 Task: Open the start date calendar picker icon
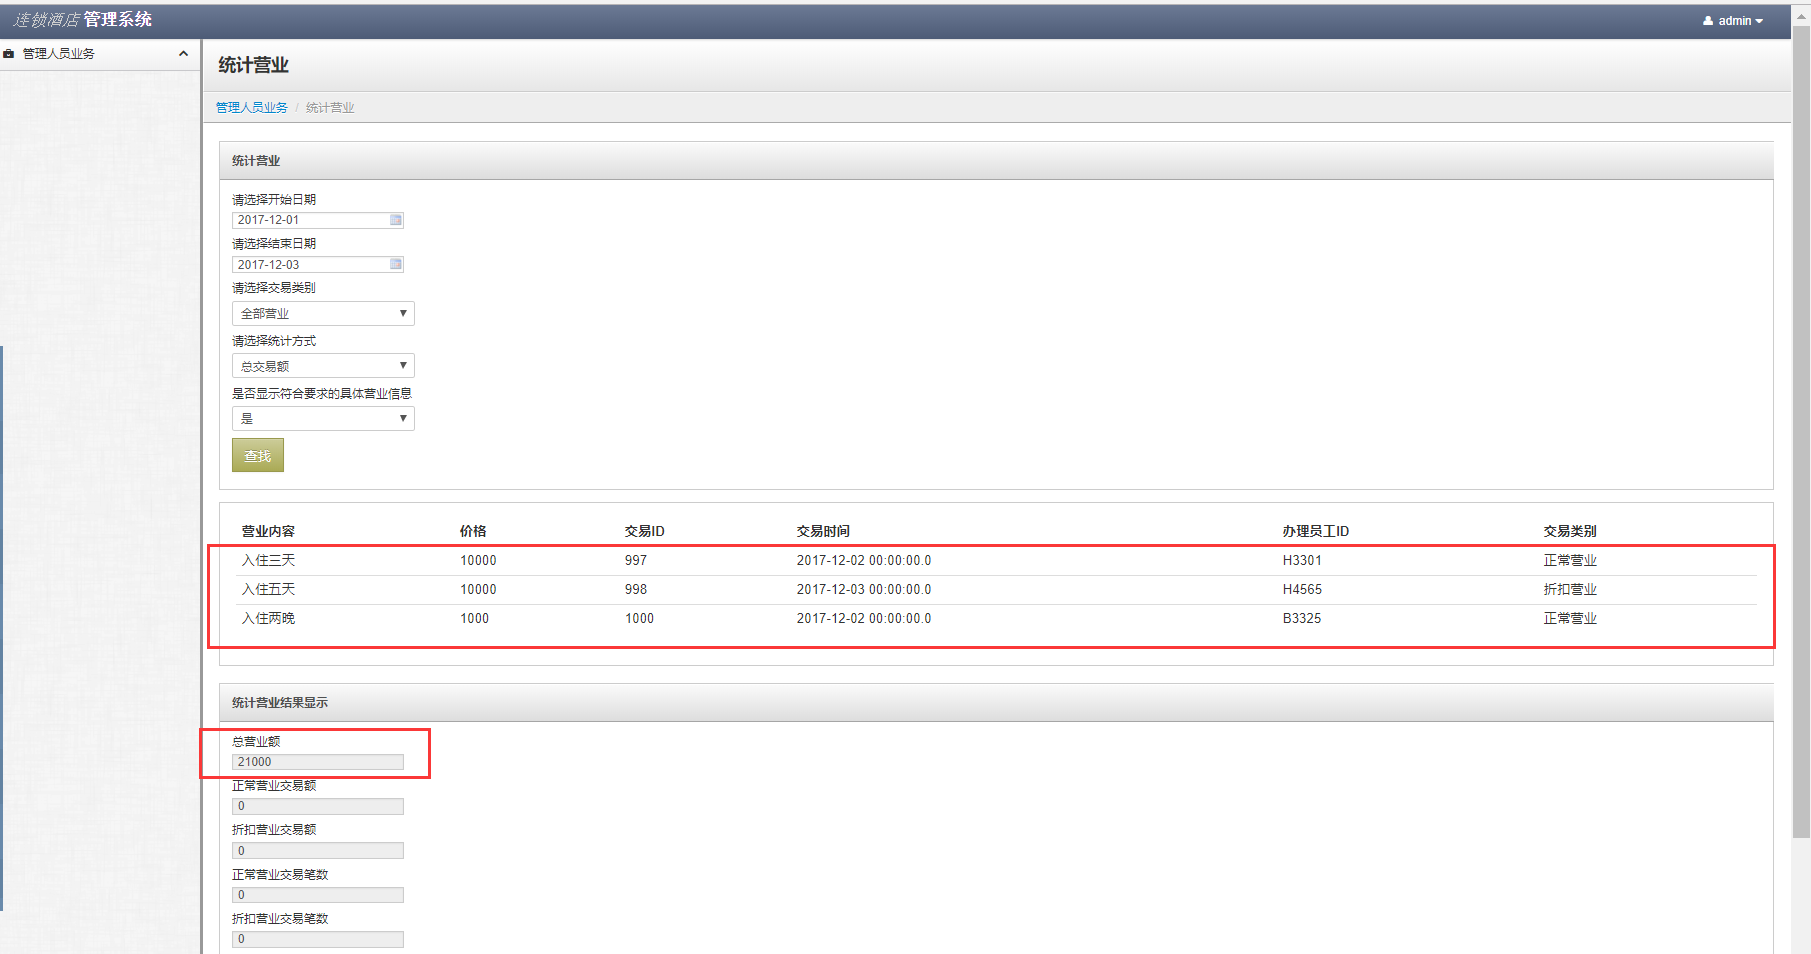coord(396,220)
